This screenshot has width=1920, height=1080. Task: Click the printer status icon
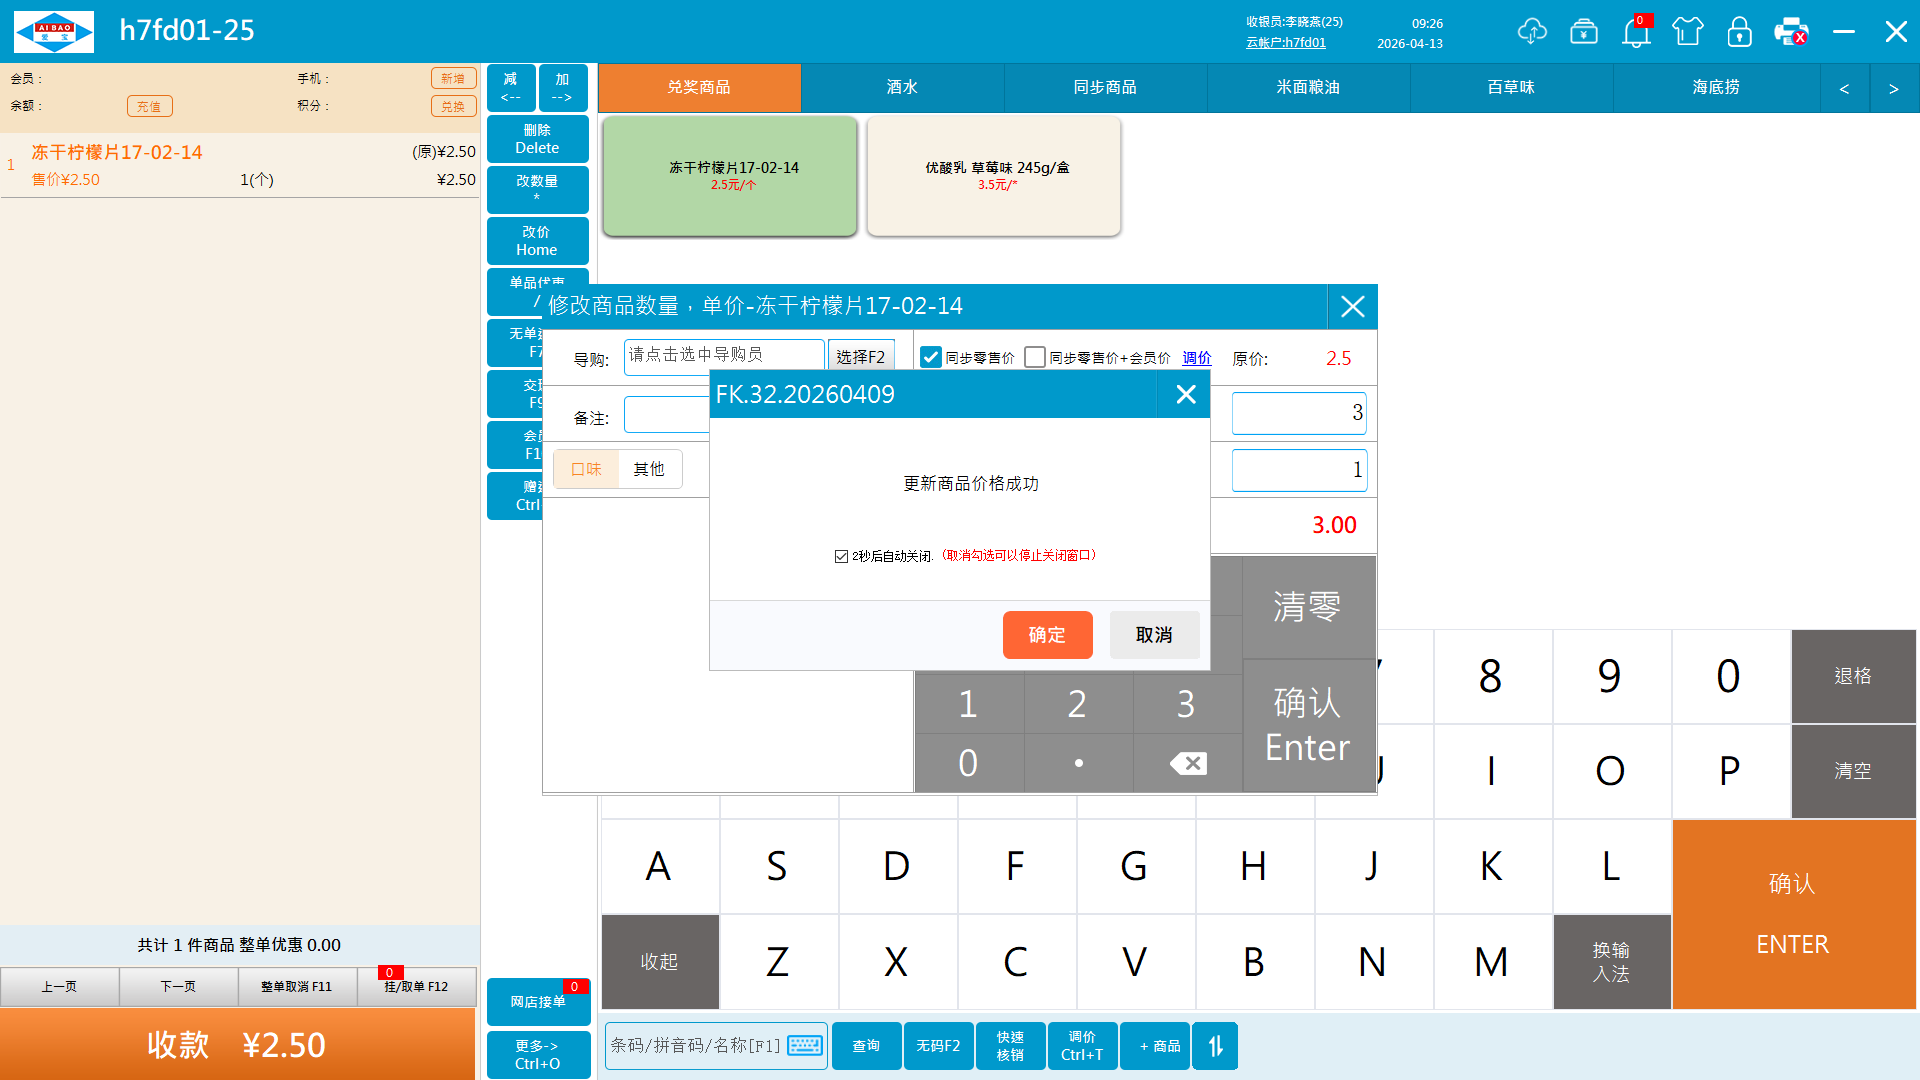click(1791, 32)
